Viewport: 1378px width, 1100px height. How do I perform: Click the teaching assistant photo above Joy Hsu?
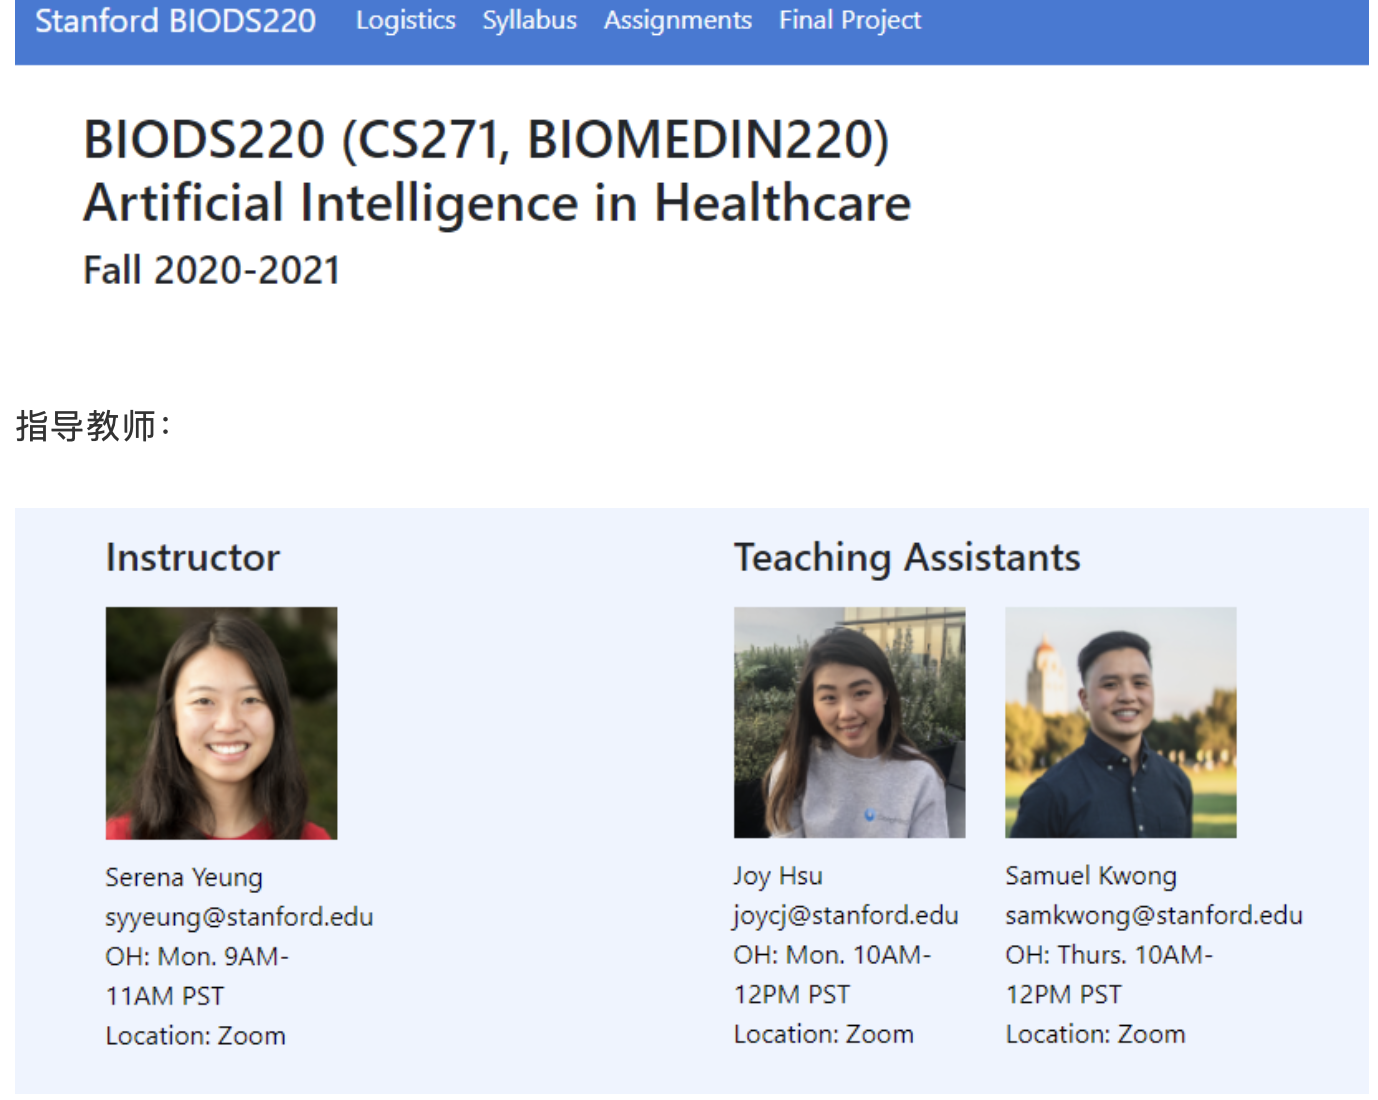pyautogui.click(x=850, y=722)
